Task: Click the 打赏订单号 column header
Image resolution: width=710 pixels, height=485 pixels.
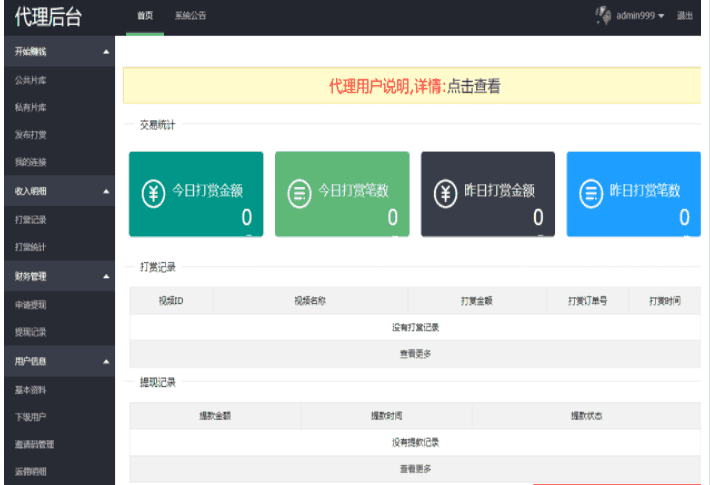Action: 587,301
